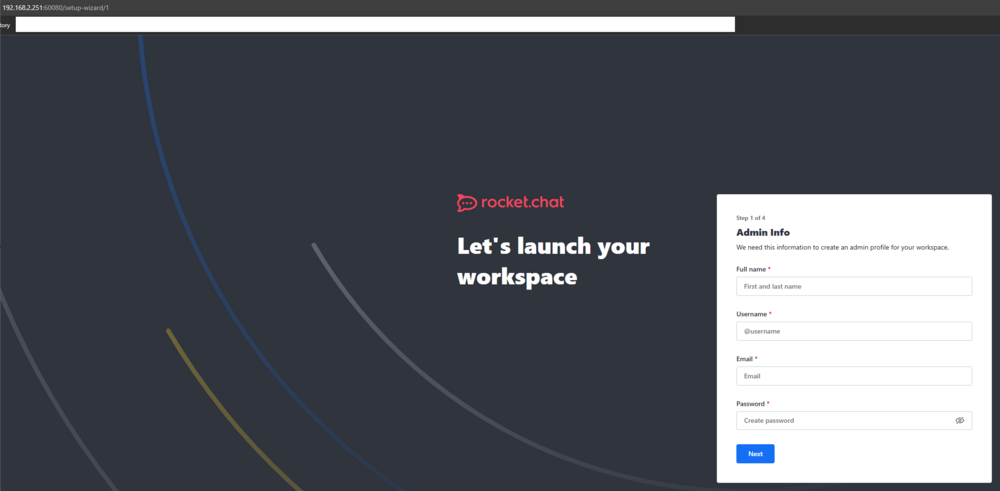
Task: Click the 'Username' label
Action: coord(751,314)
